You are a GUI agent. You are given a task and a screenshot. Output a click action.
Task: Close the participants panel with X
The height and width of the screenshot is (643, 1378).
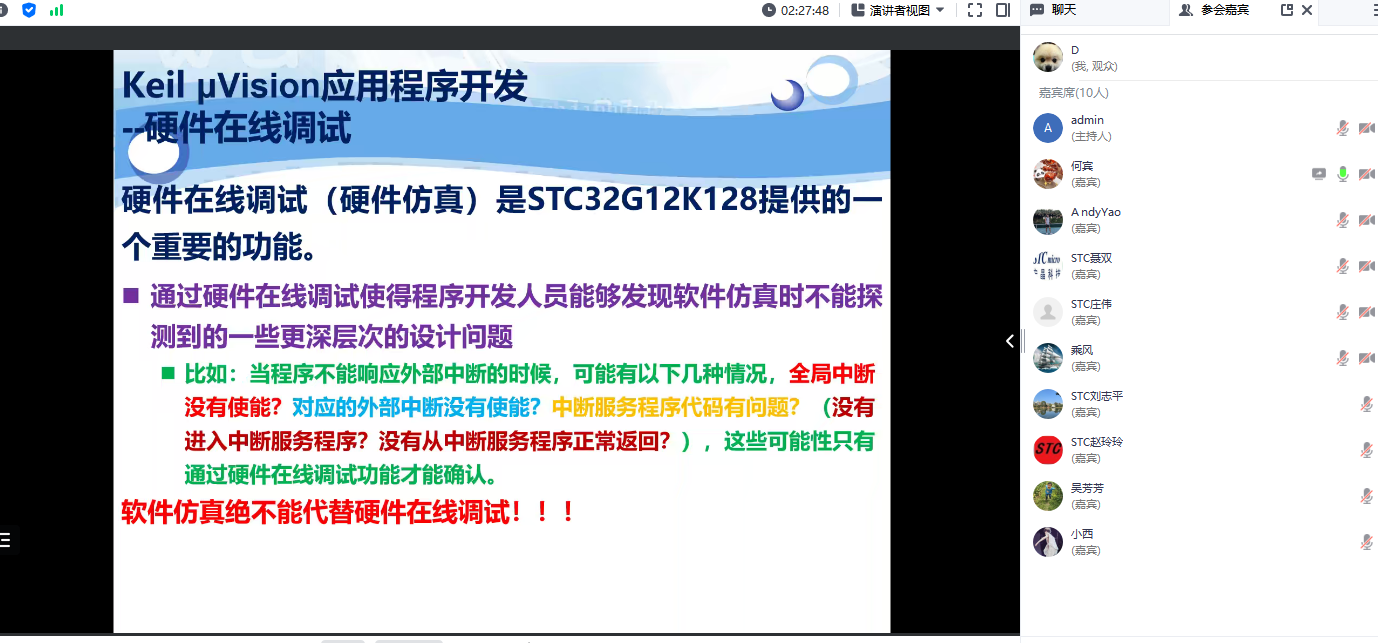point(1307,10)
